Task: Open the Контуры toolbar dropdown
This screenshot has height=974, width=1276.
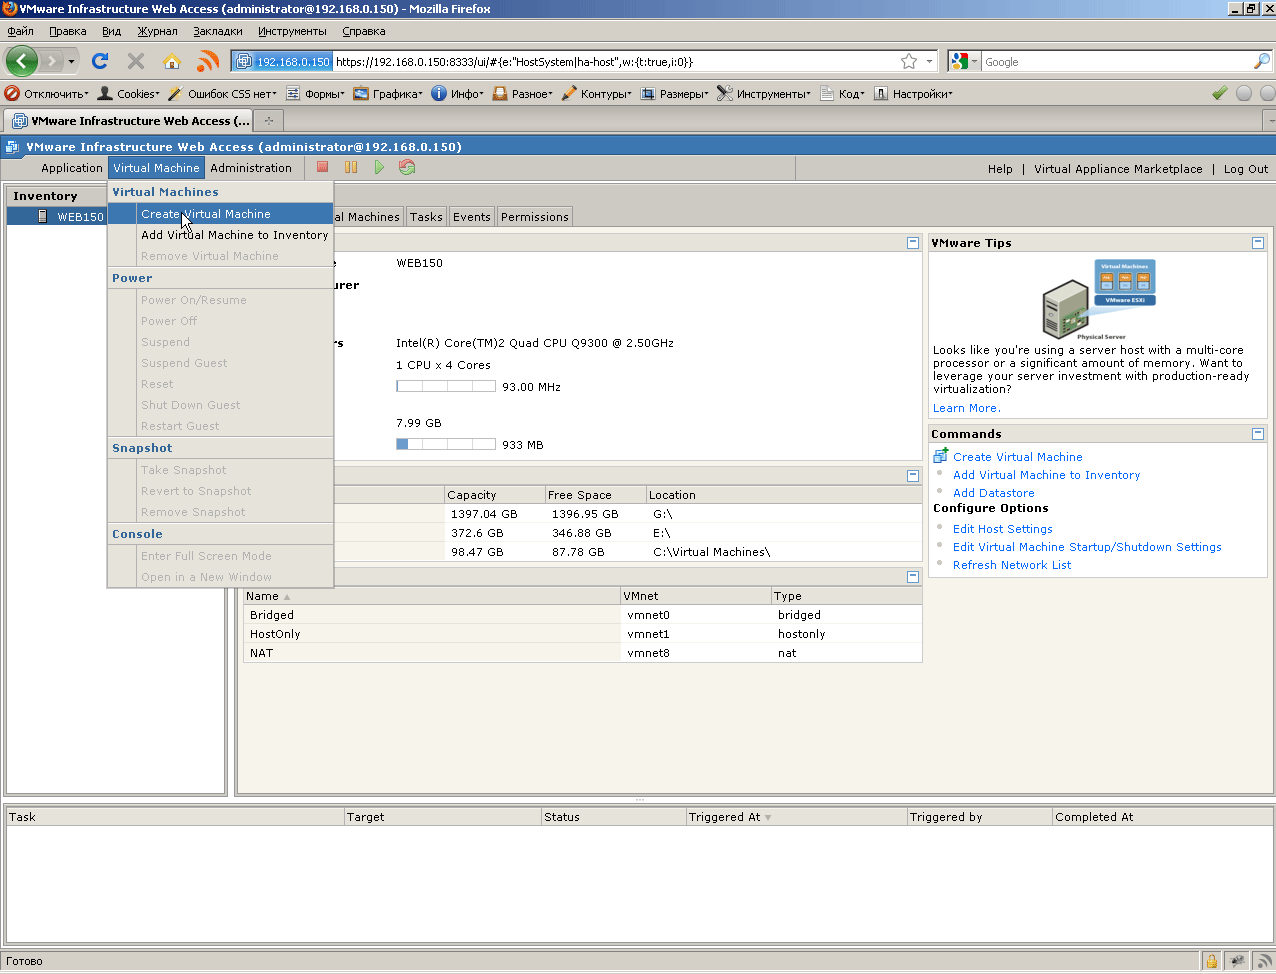Action: (x=597, y=93)
